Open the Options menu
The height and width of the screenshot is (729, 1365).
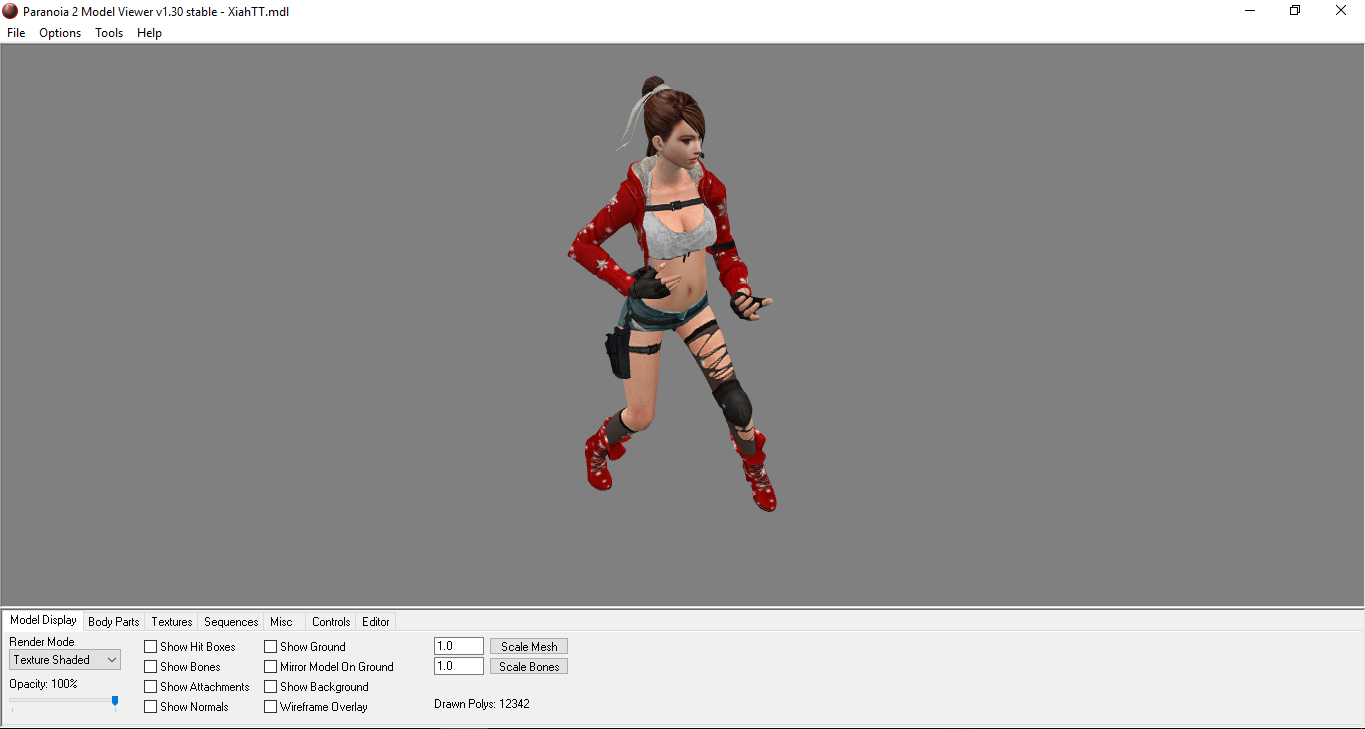click(x=60, y=33)
